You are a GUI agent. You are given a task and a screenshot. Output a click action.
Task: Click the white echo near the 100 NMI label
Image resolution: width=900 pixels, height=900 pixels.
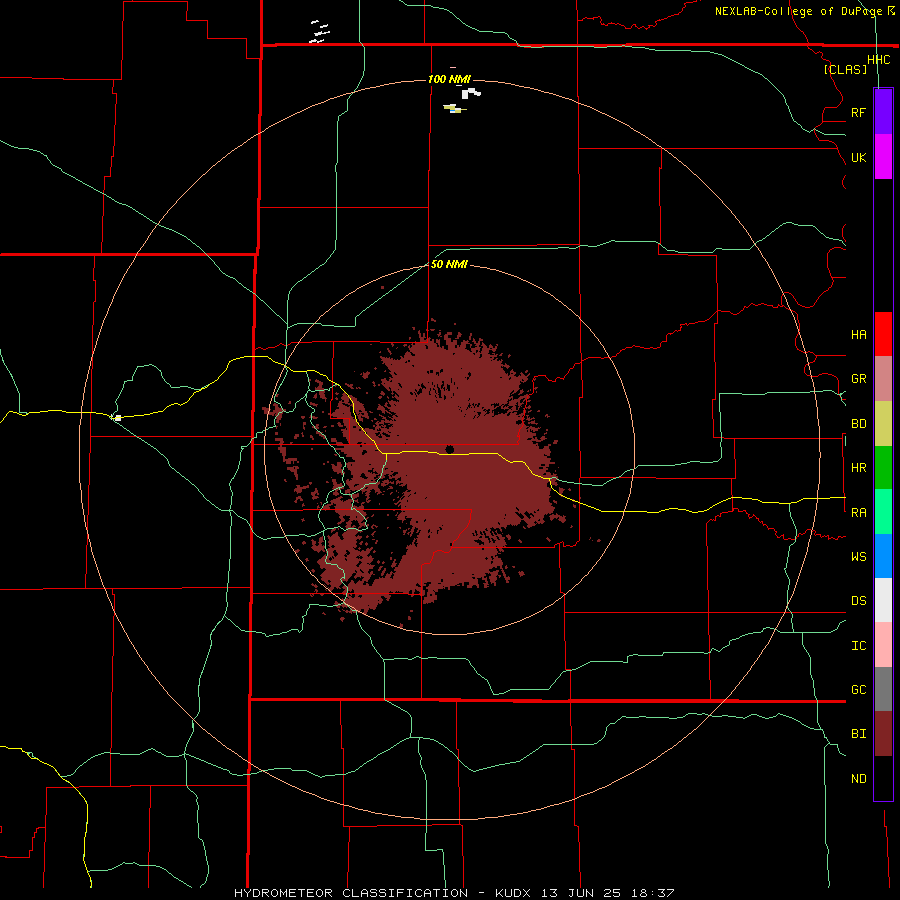[x=470, y=93]
